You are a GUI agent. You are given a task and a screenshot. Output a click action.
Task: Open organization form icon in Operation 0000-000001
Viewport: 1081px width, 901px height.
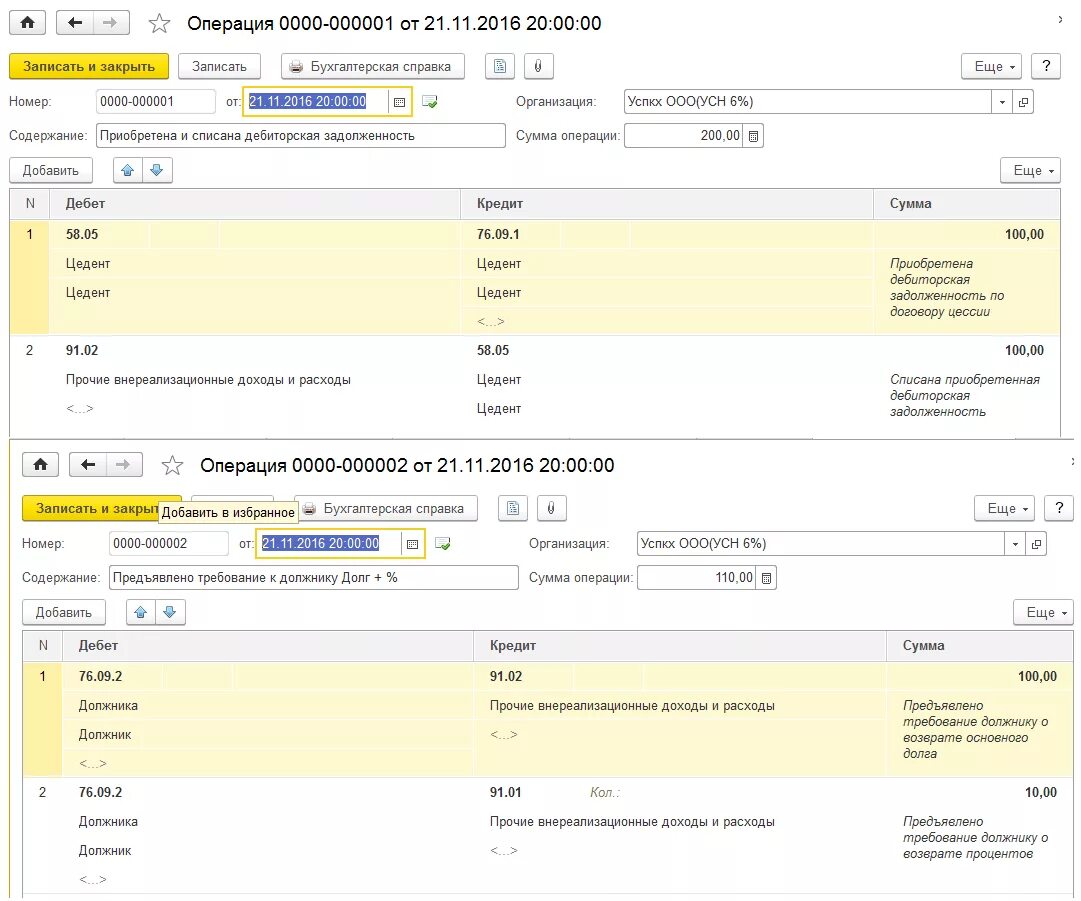pyautogui.click(x=1024, y=102)
